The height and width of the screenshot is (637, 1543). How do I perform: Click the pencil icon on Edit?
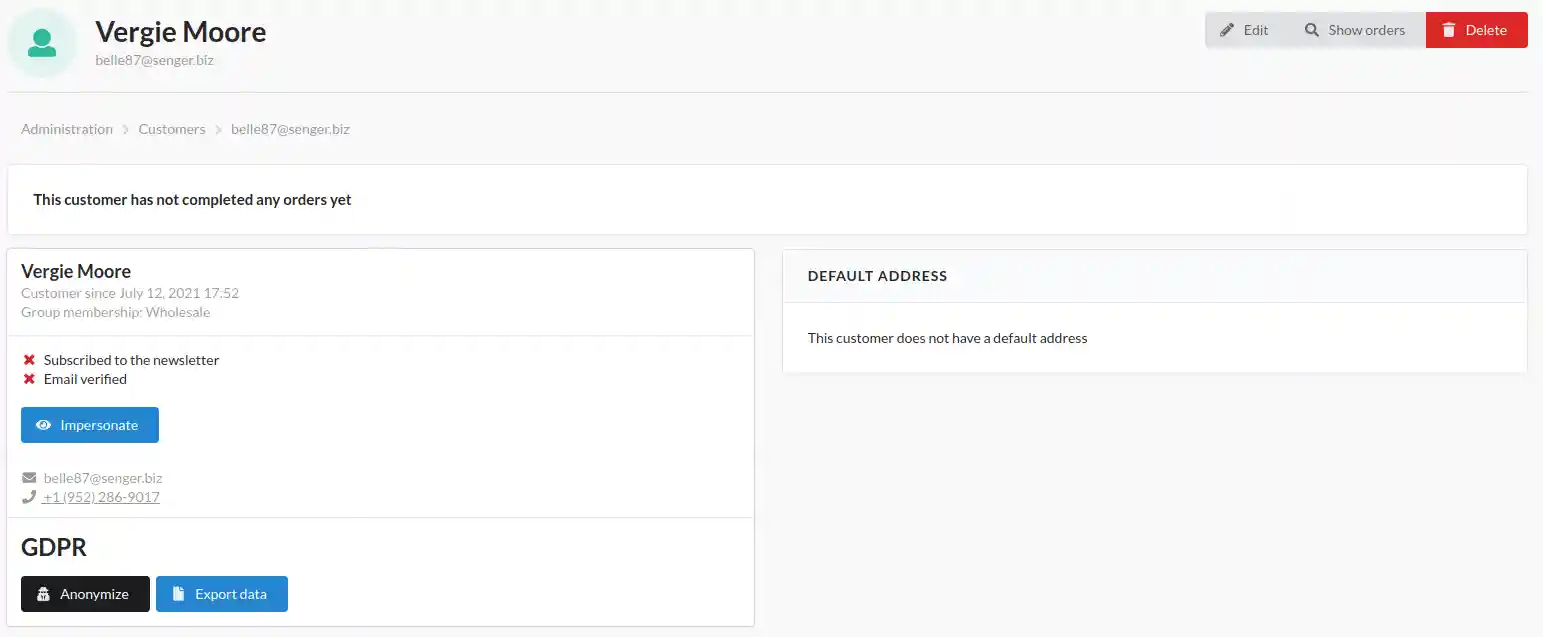(1227, 30)
